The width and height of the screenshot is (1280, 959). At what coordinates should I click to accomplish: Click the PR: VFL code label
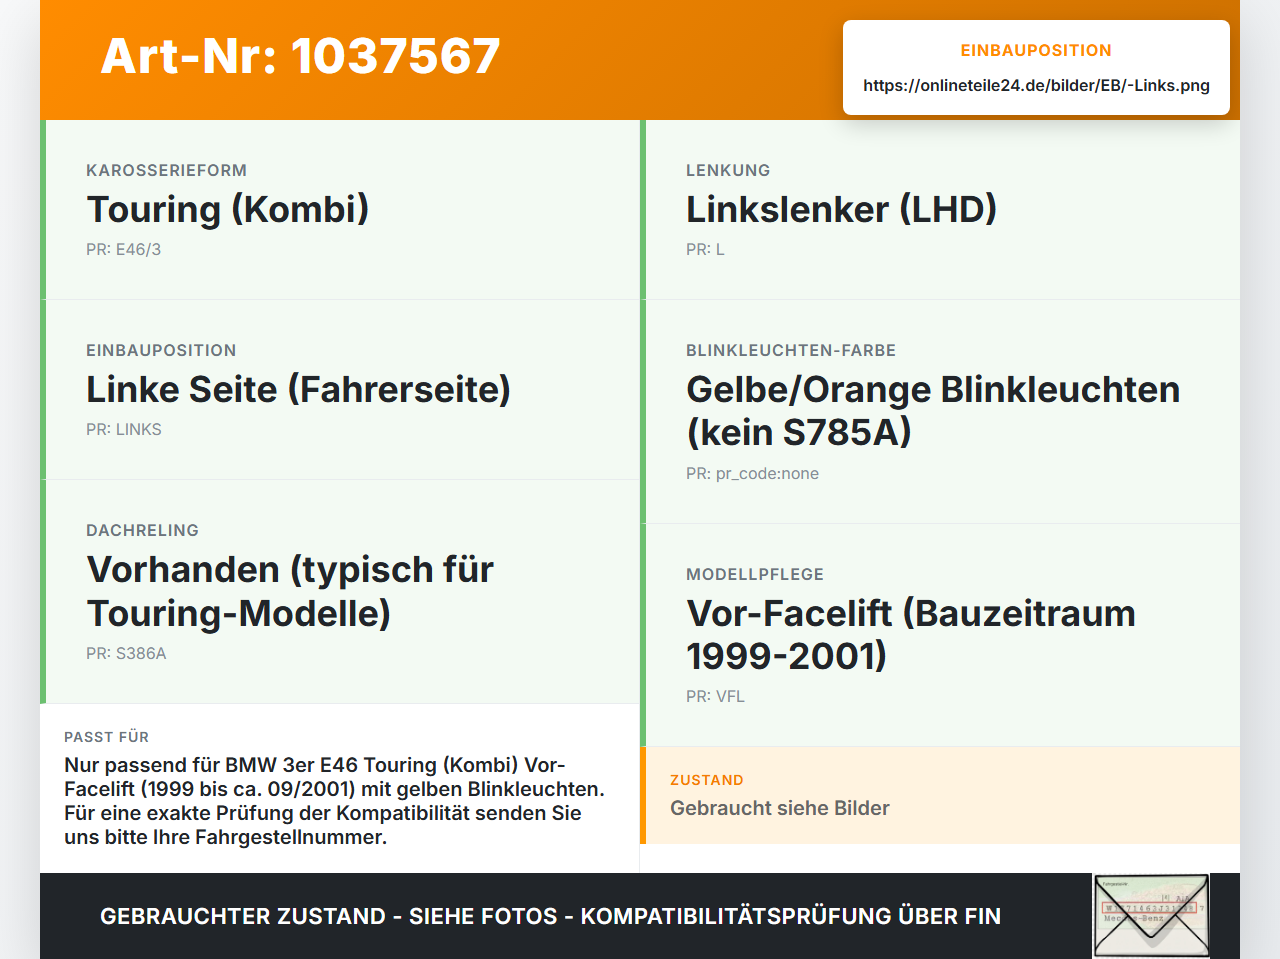[x=715, y=697]
